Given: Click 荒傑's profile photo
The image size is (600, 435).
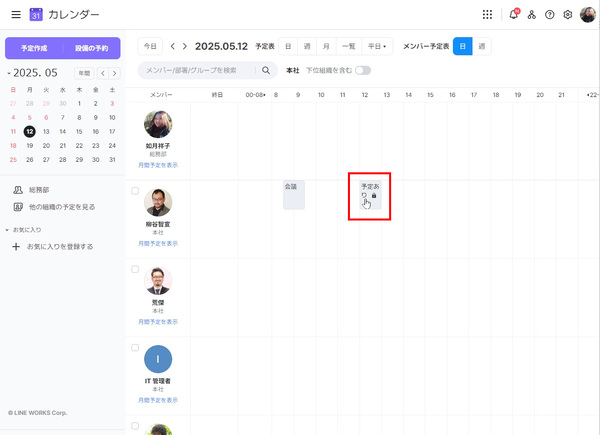Looking at the screenshot, I should [x=158, y=281].
